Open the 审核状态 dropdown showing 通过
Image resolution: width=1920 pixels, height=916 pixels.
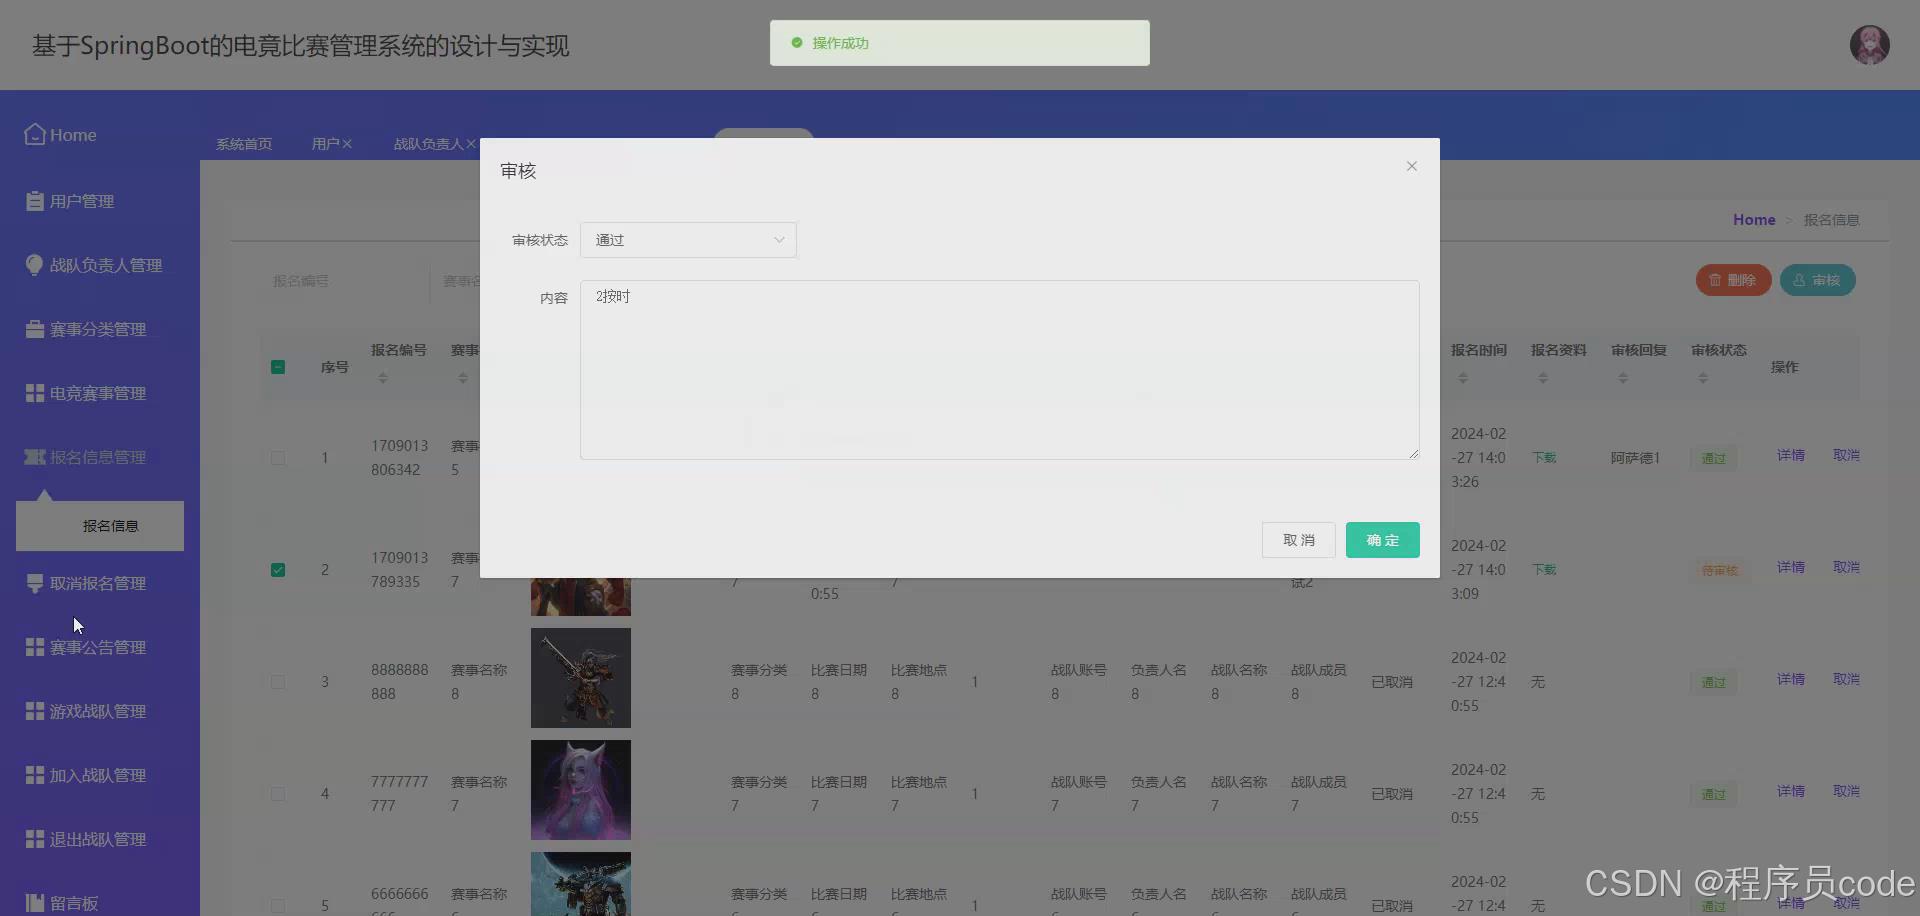pos(688,240)
